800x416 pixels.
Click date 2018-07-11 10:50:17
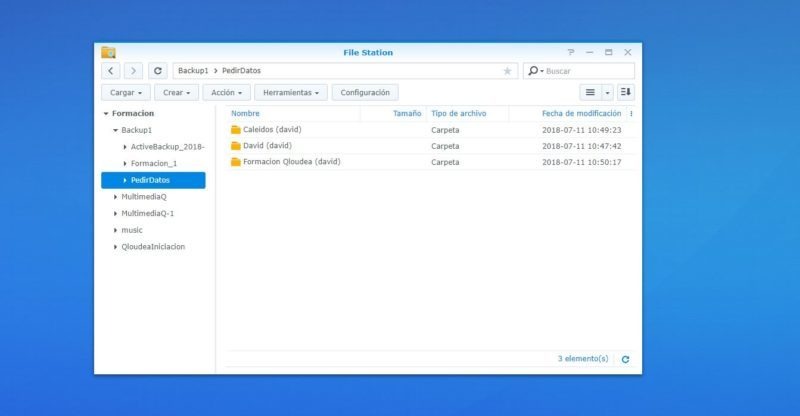pos(581,162)
